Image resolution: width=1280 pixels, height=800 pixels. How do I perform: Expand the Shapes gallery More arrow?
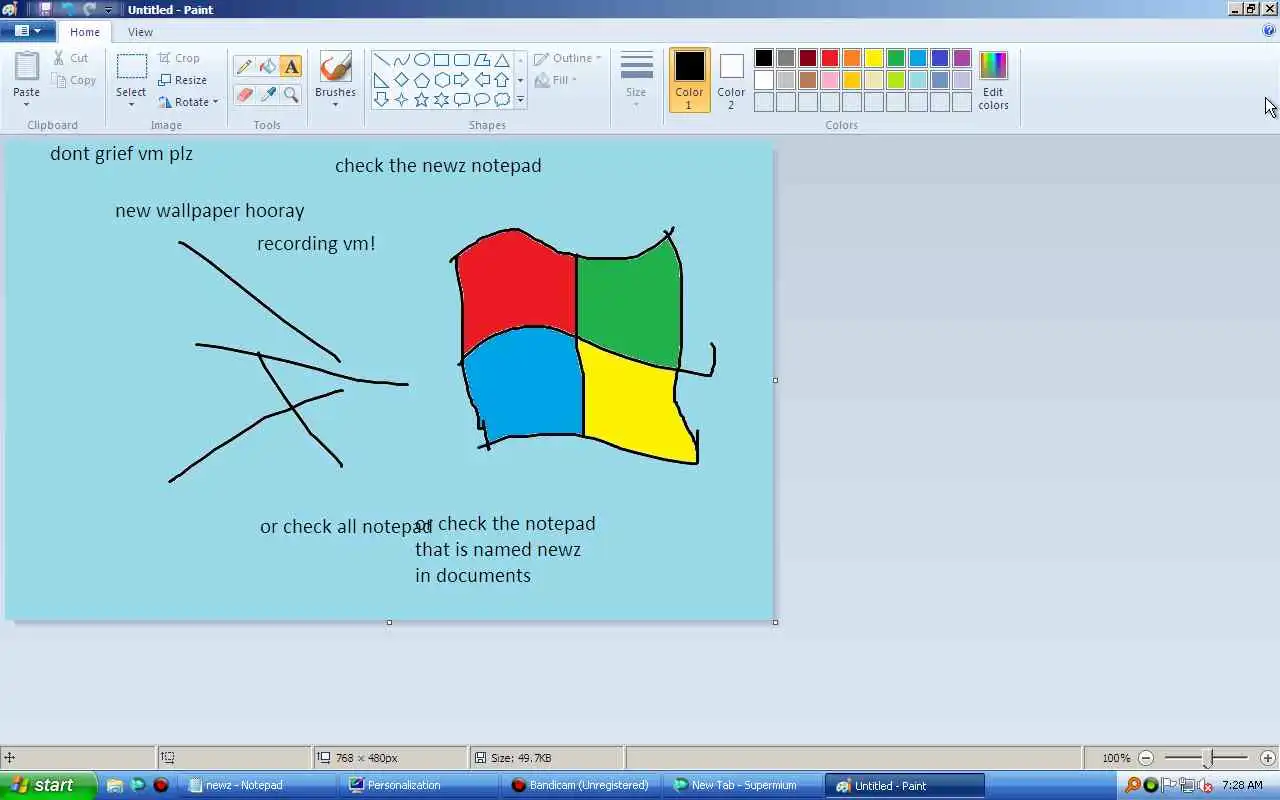520,100
